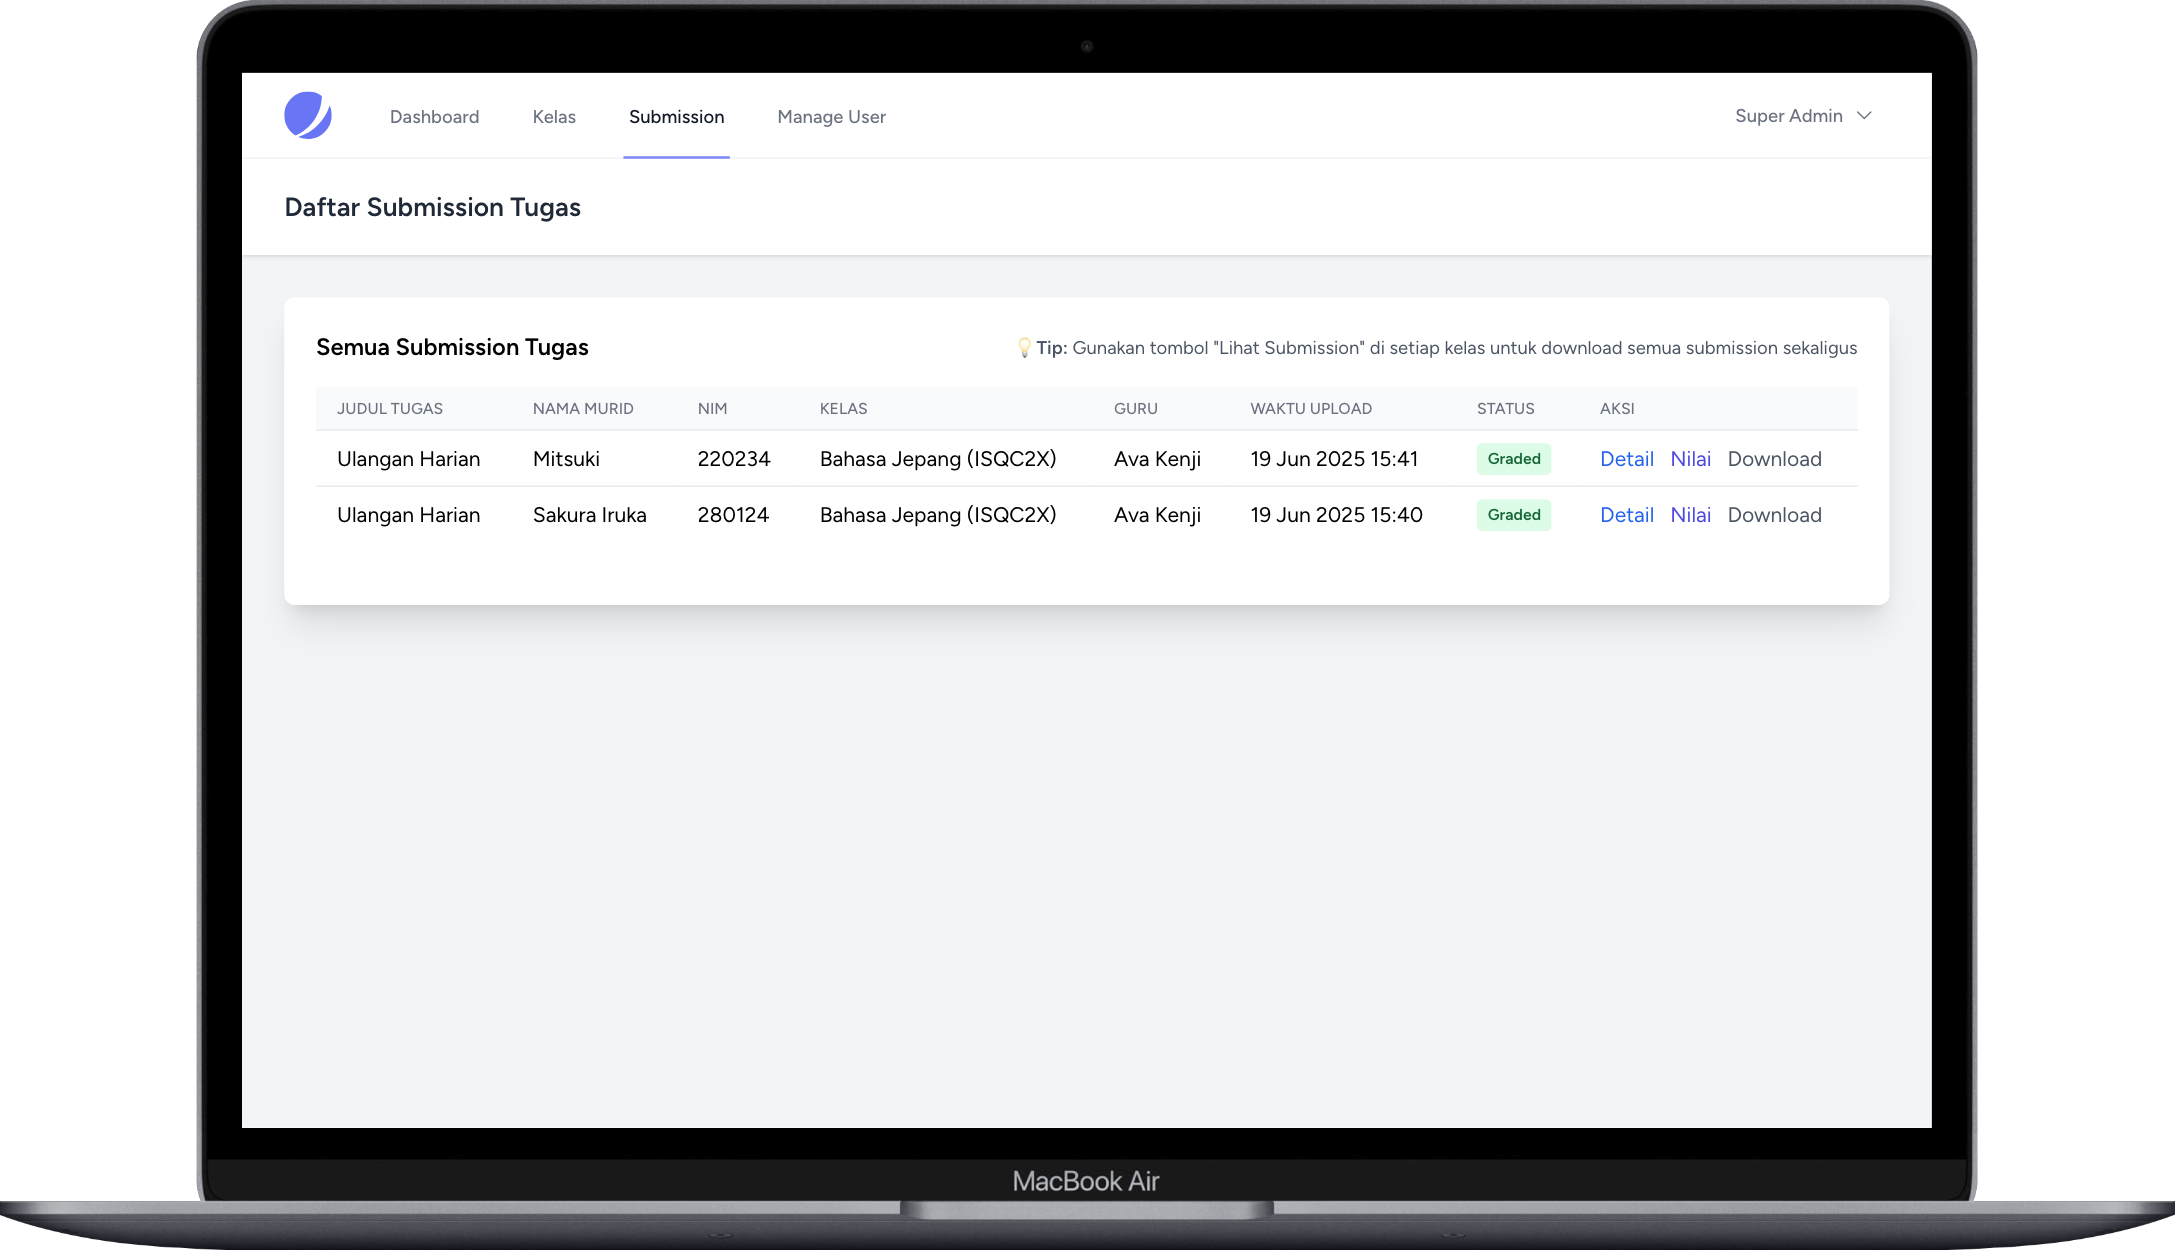Screen dimensions: 2175x1250
Task: Go to the Dashboard tab
Action: click(x=434, y=117)
